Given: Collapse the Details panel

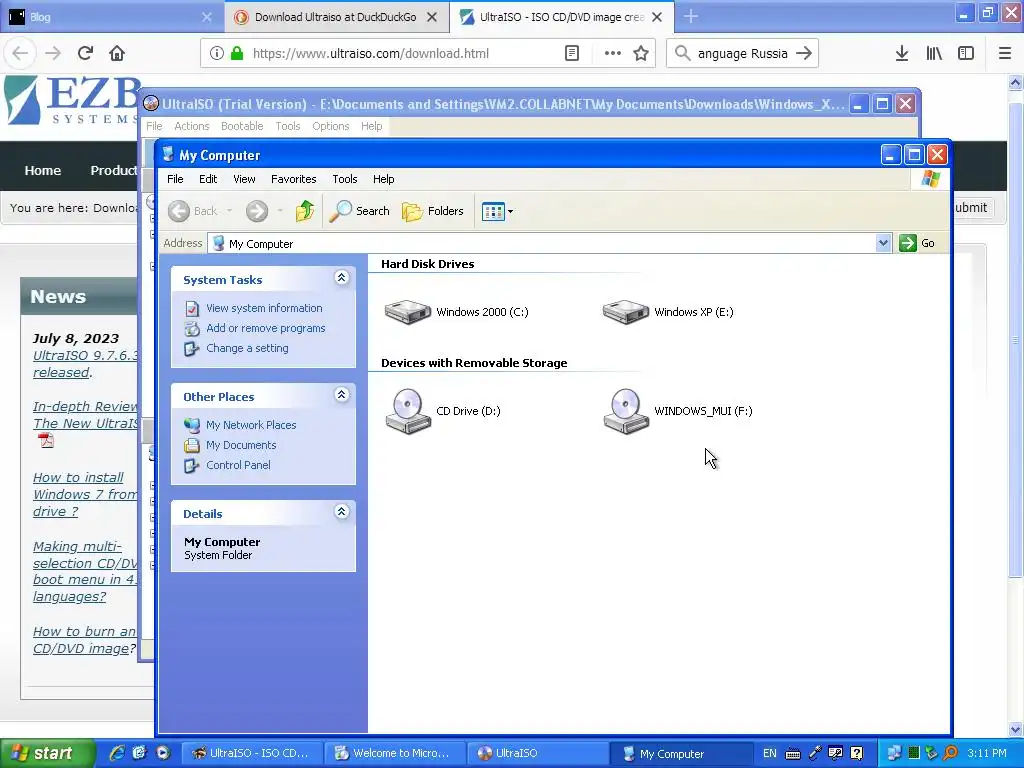Looking at the screenshot, I should click(x=341, y=512).
